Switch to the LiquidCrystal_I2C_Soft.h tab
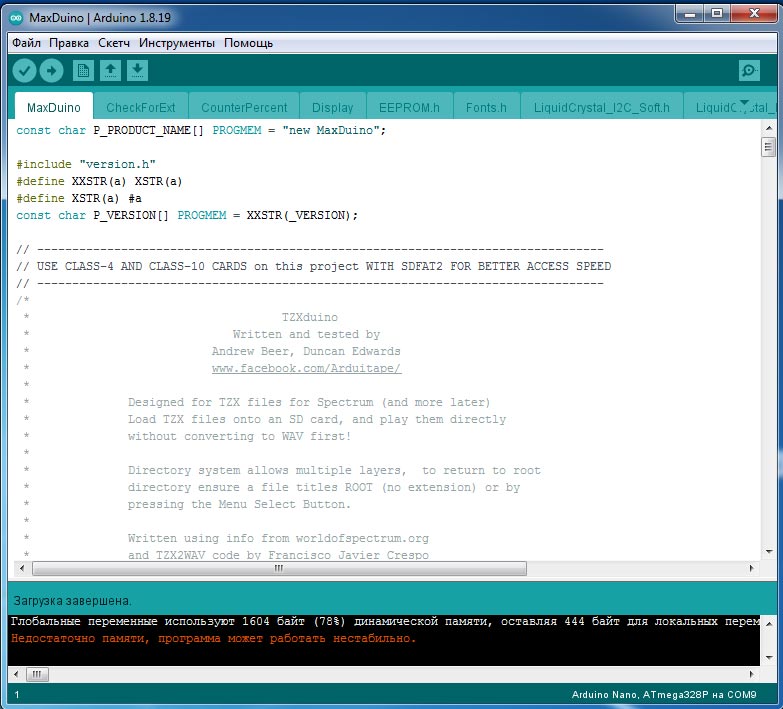 602,107
